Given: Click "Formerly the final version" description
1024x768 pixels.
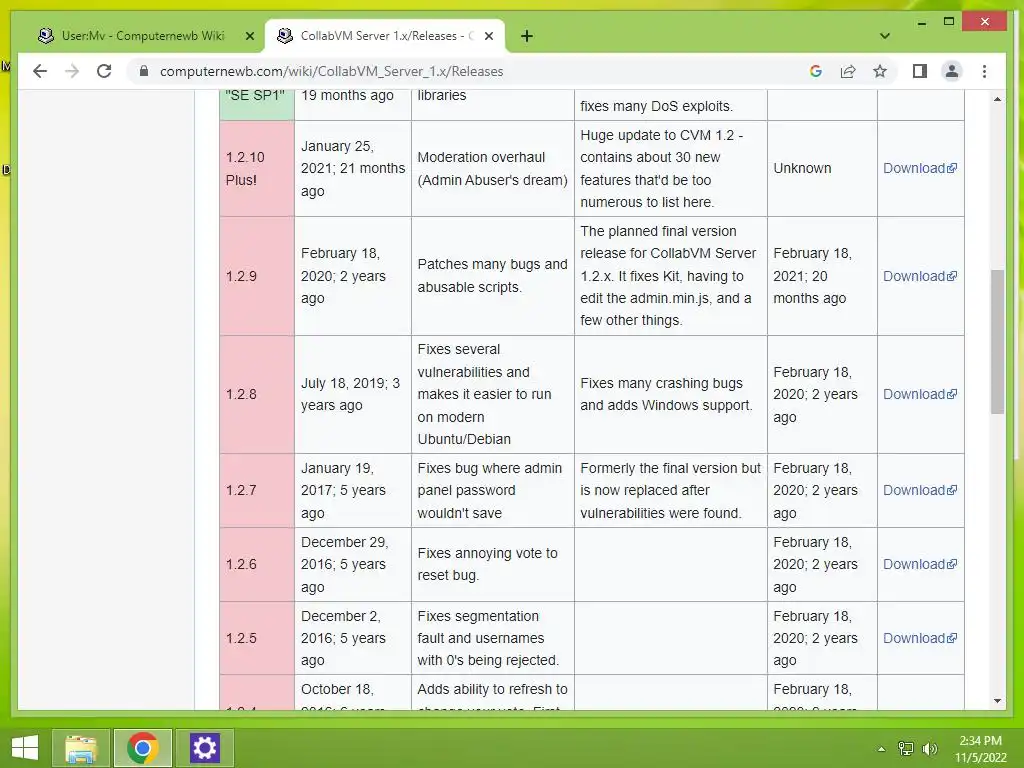Looking at the screenshot, I should click(x=671, y=490).
